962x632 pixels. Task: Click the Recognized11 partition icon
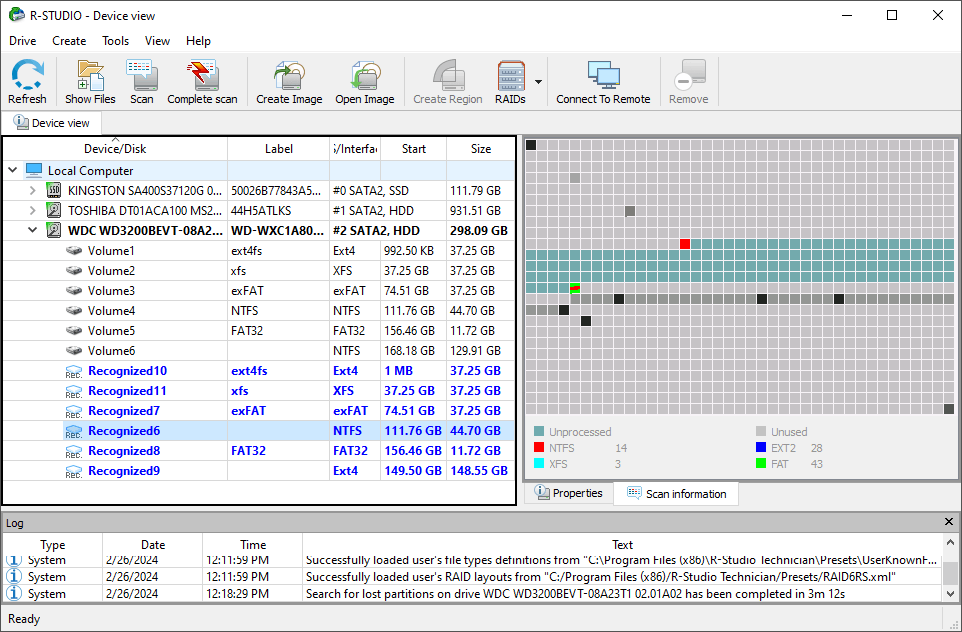click(x=74, y=391)
